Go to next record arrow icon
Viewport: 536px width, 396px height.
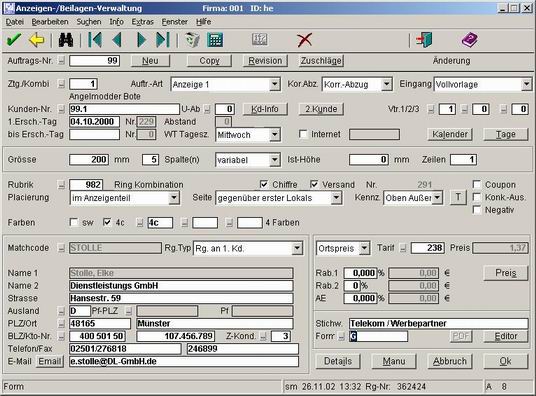click(142, 40)
